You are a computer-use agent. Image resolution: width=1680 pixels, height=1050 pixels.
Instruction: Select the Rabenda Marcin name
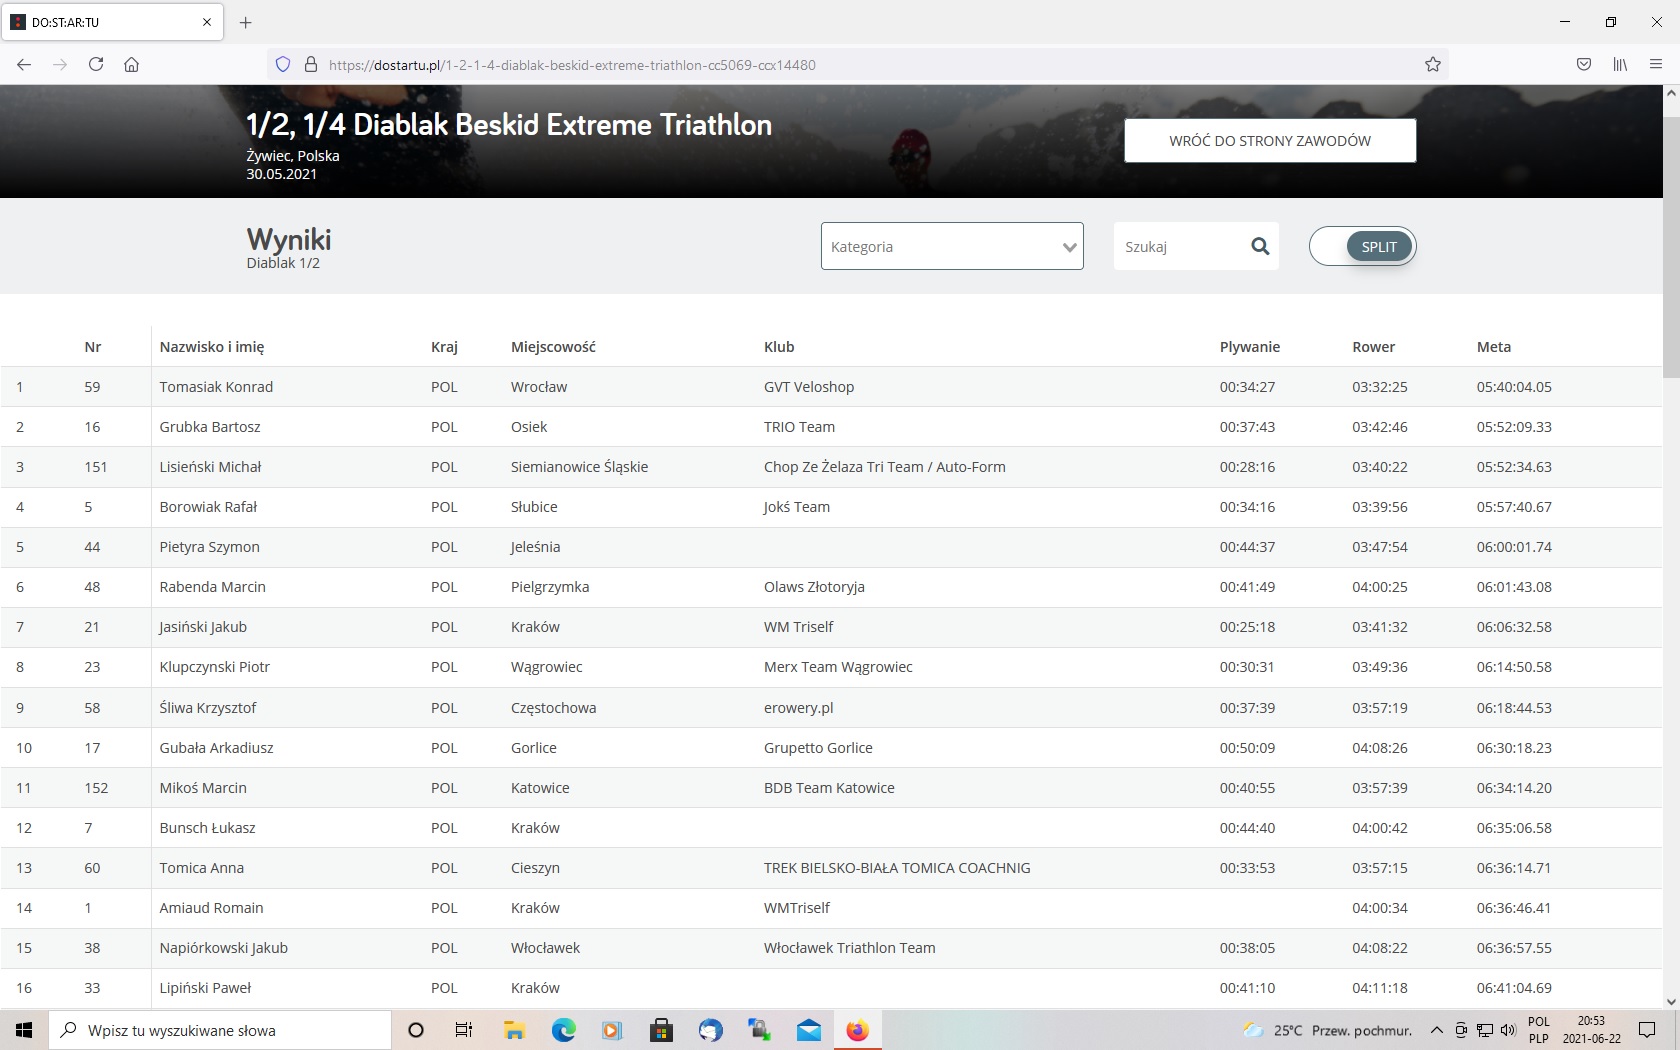coord(212,587)
